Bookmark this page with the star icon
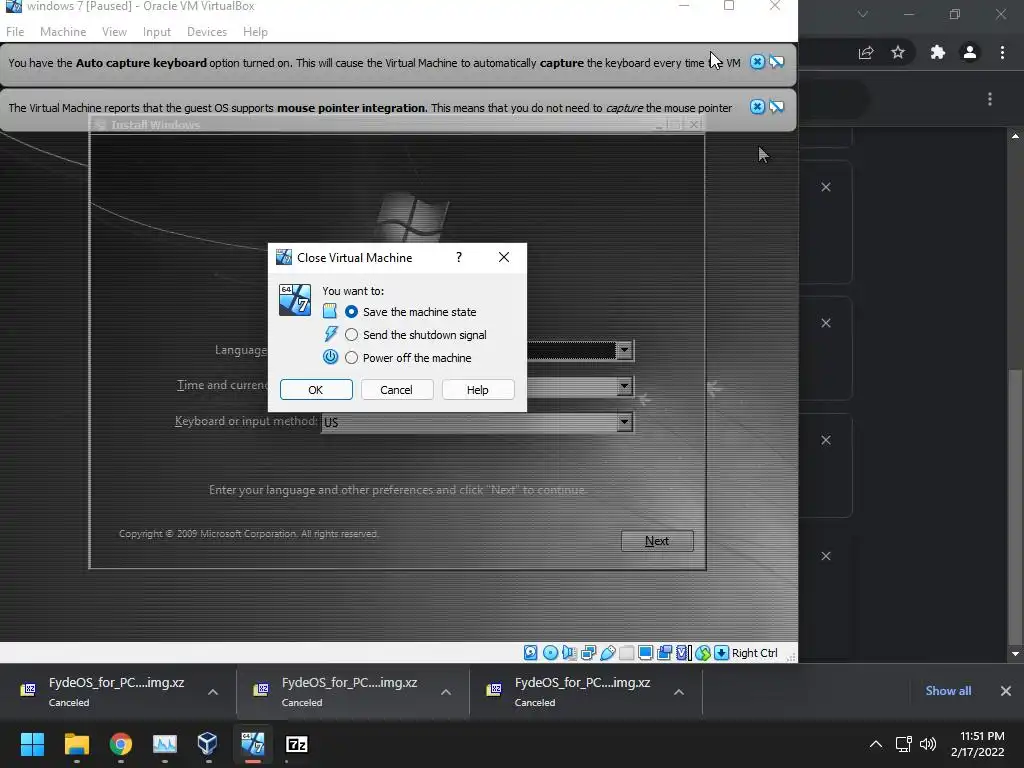This screenshot has height=768, width=1024. (x=898, y=53)
